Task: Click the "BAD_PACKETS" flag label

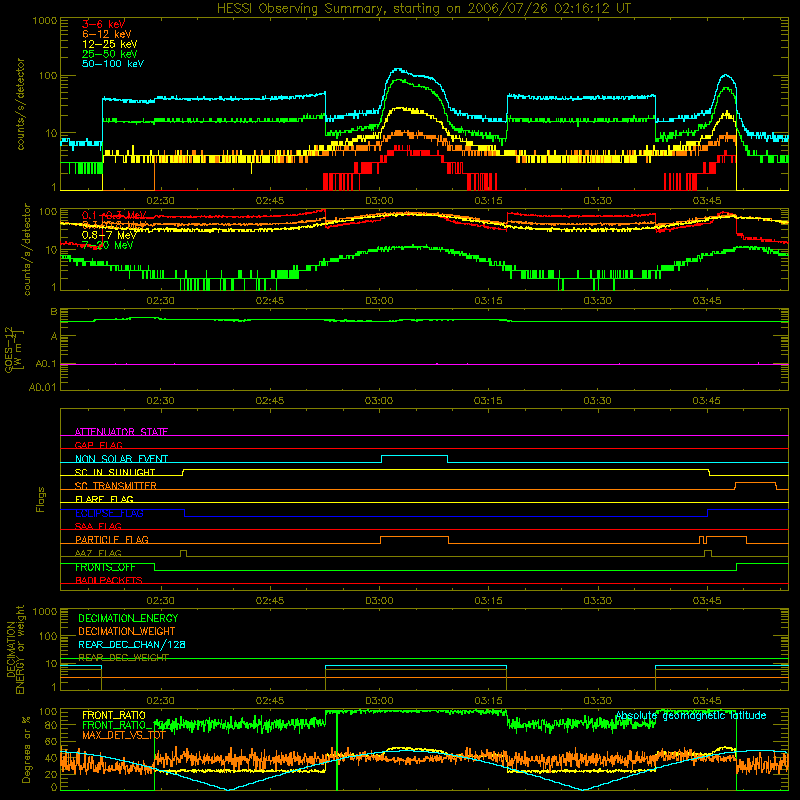Action: pyautogui.click(x=109, y=580)
